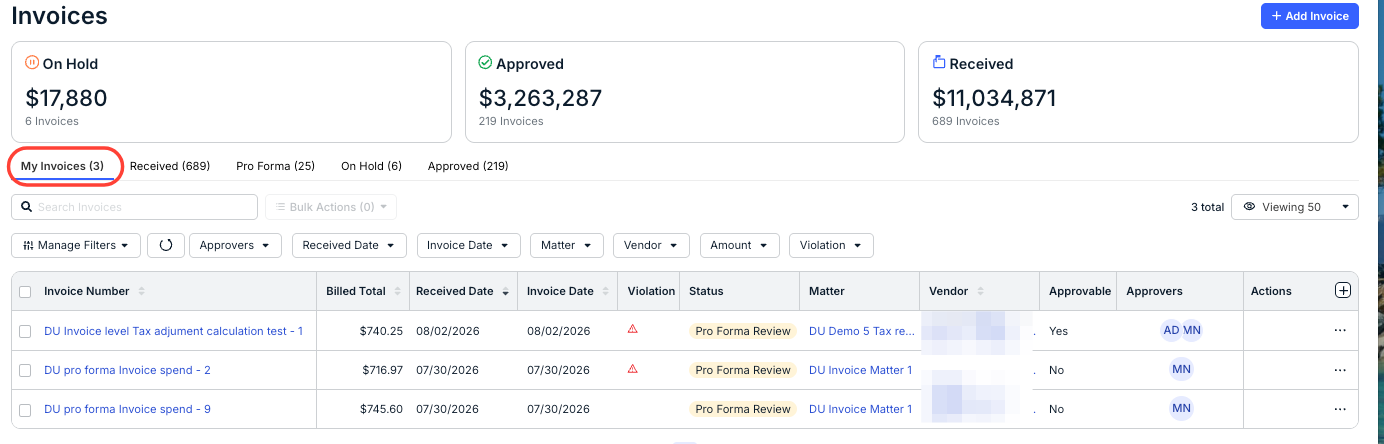Open three-dot actions for Invoice spend - 9
This screenshot has height=444, width=1384.
point(1340,409)
